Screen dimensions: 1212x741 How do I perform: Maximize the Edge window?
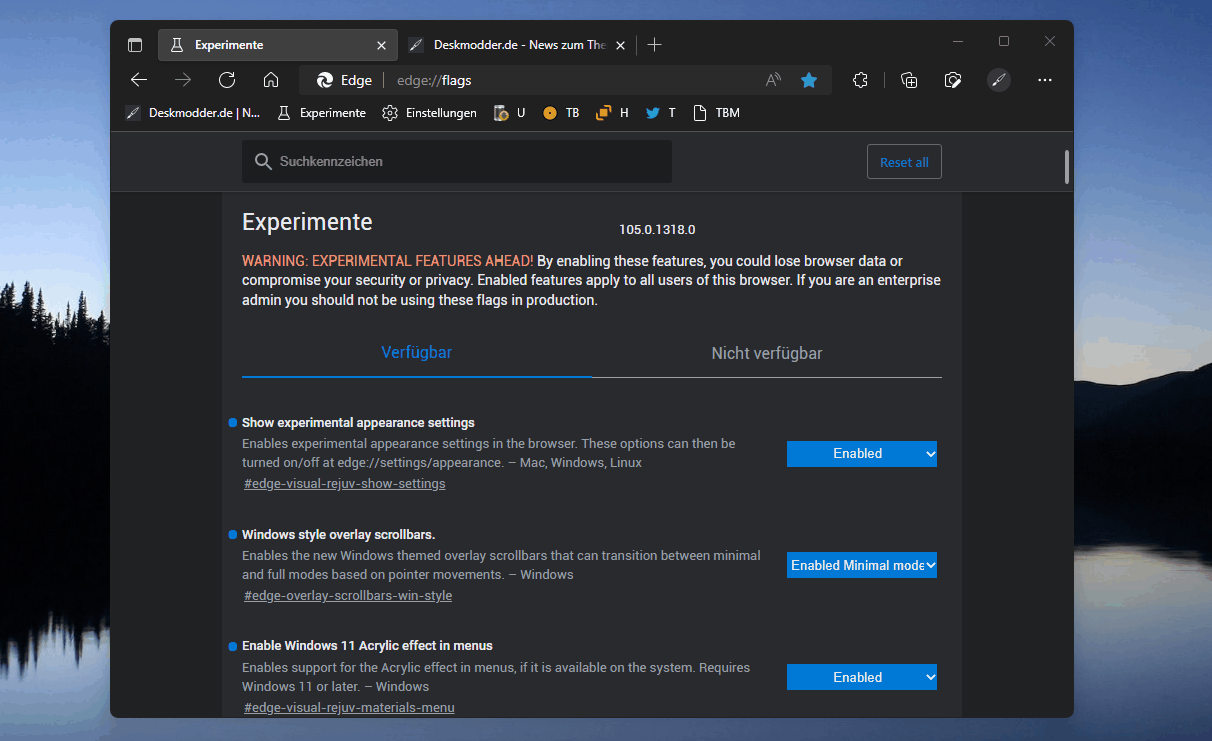coord(1004,42)
